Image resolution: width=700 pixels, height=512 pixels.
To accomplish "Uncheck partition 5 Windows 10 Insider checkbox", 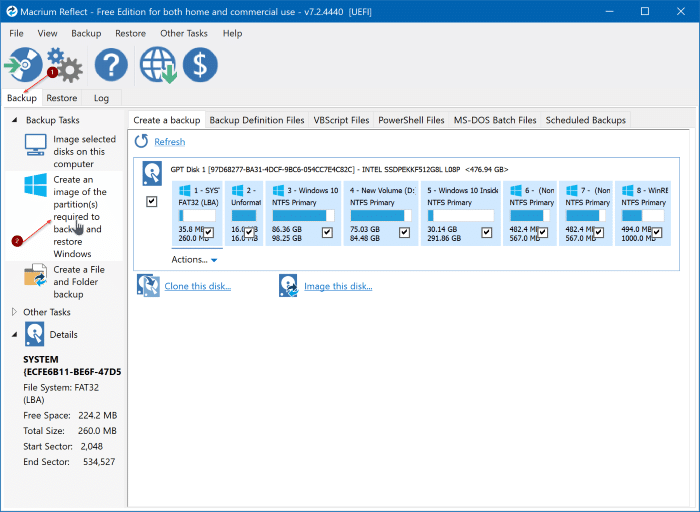I will click(x=487, y=233).
